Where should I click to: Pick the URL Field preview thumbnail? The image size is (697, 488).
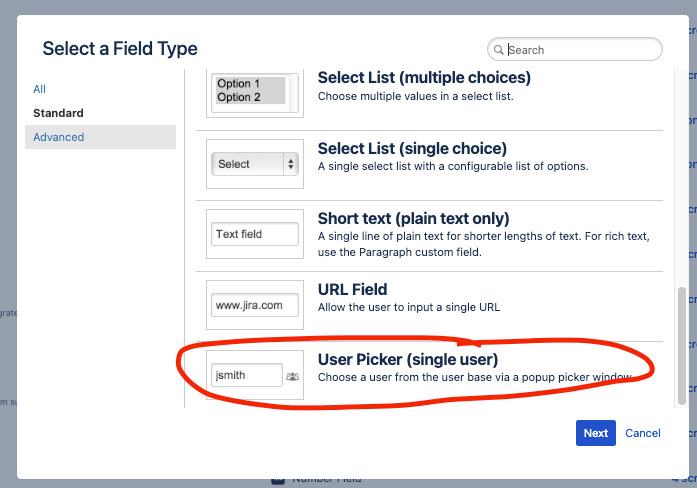point(255,304)
